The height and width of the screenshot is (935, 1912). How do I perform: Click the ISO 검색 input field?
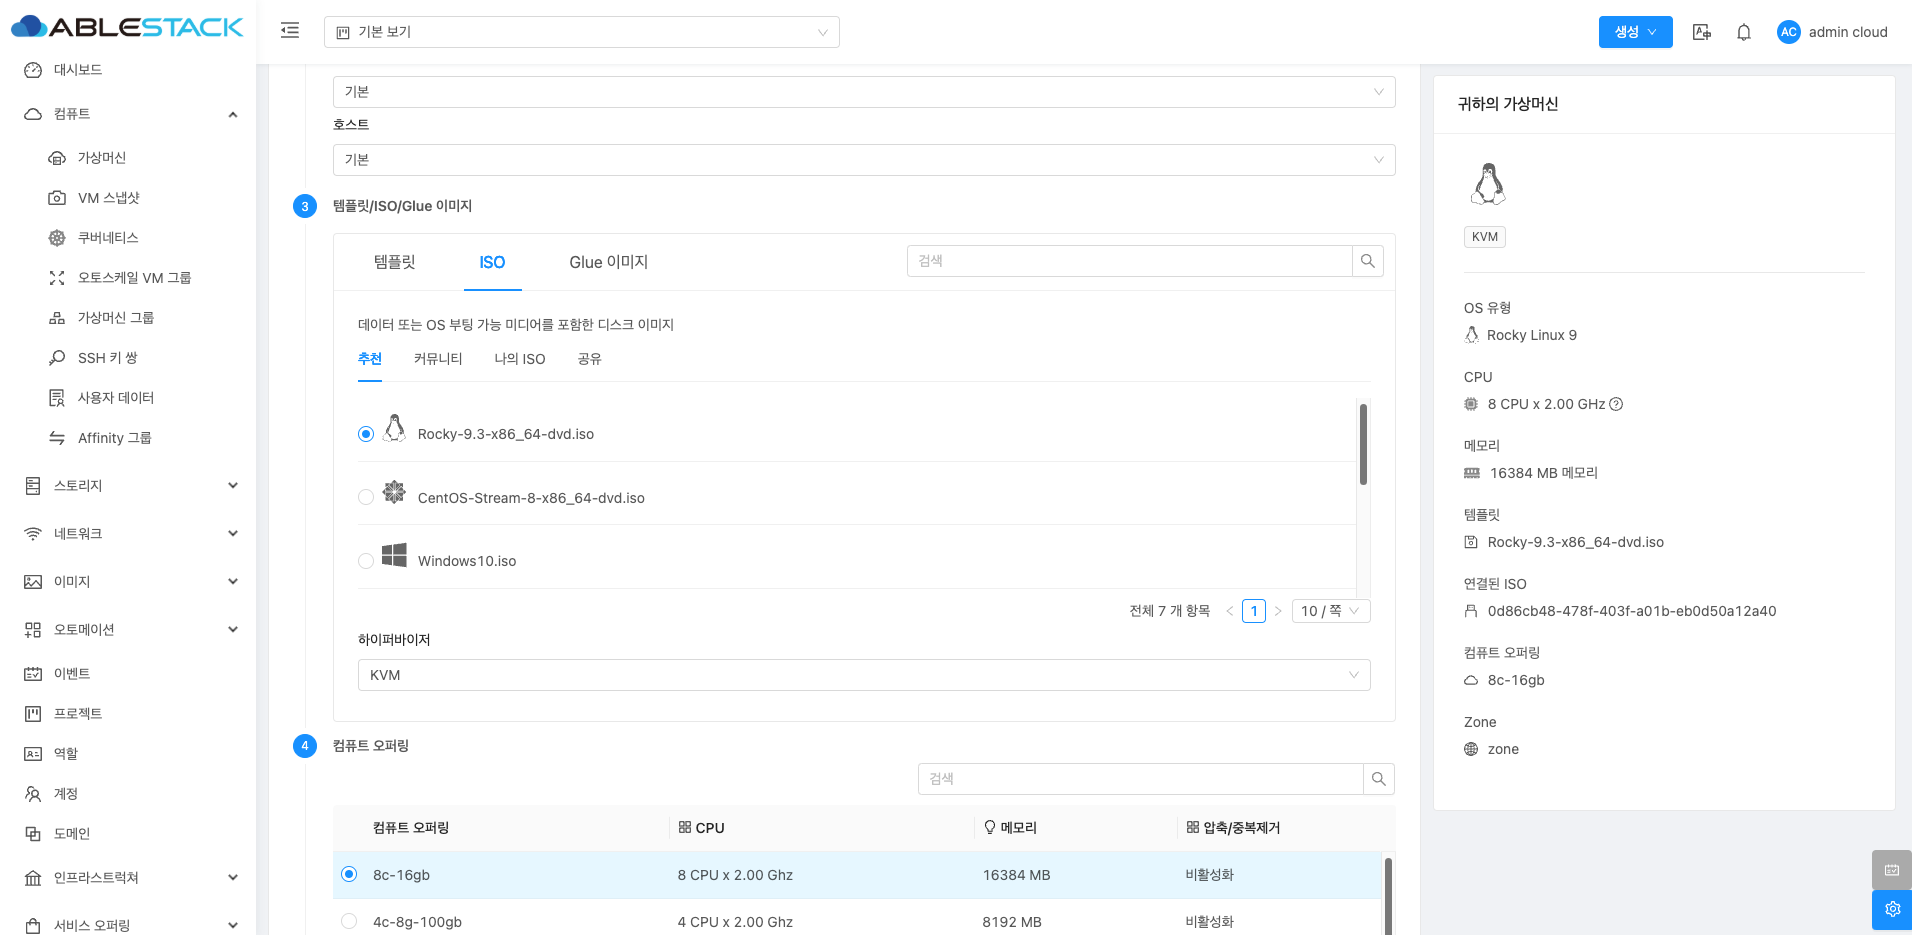(x=1129, y=261)
